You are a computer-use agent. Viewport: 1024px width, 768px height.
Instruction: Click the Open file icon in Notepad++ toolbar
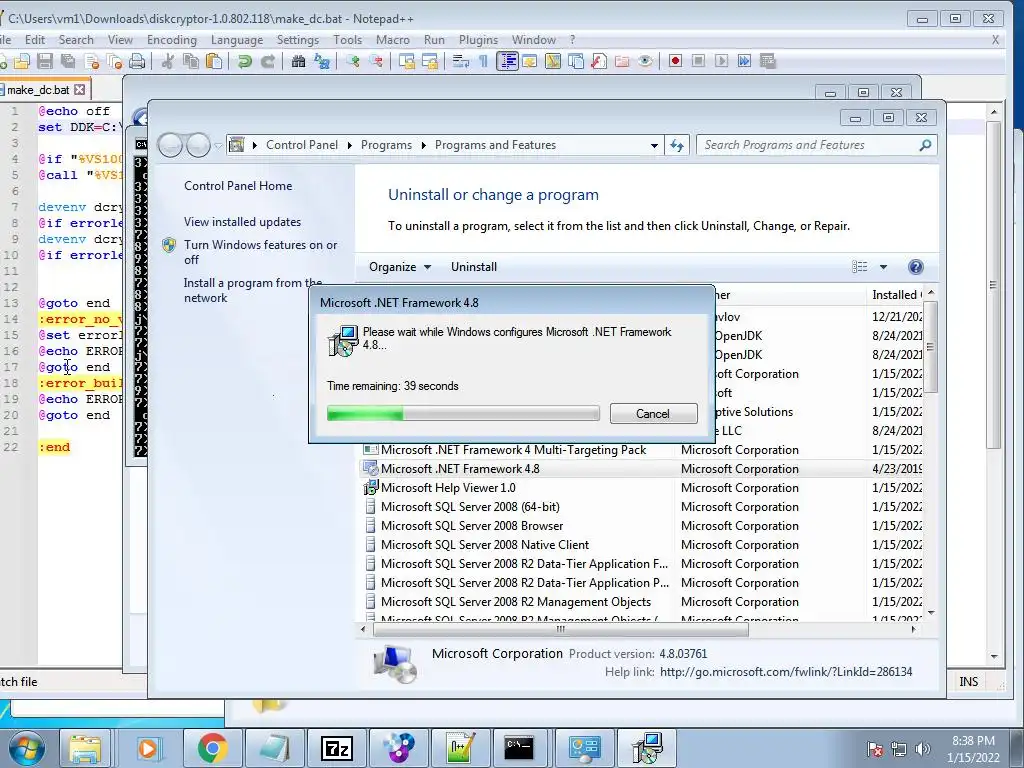[x=22, y=61]
